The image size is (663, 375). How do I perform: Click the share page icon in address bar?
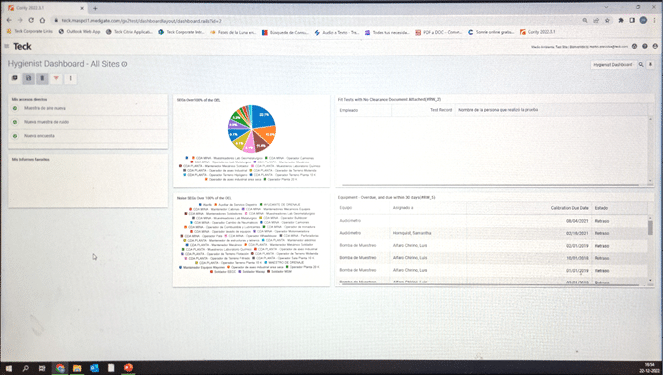click(596, 20)
